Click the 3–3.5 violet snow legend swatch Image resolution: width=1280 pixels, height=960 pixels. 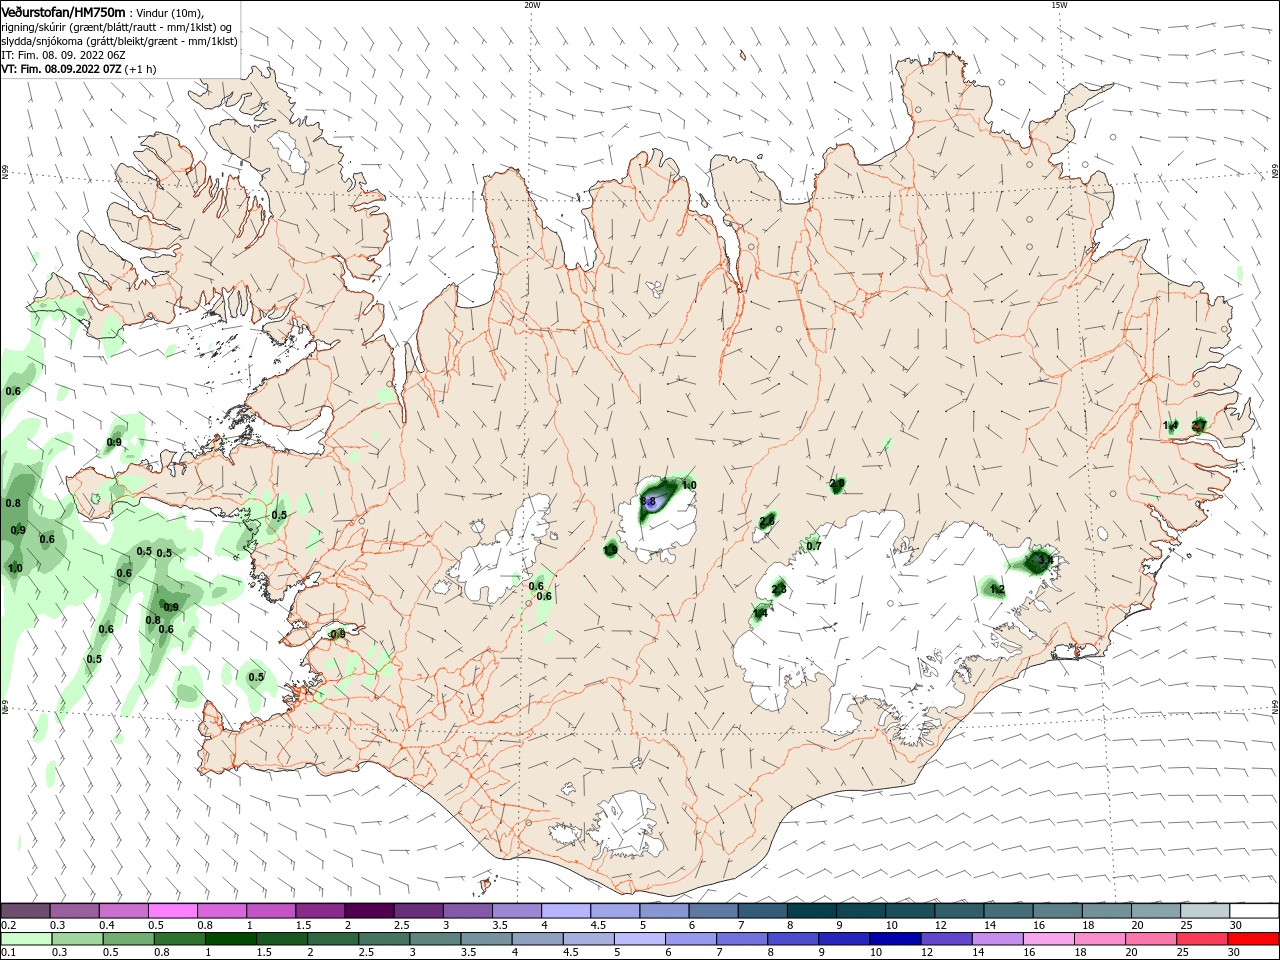(x=467, y=911)
